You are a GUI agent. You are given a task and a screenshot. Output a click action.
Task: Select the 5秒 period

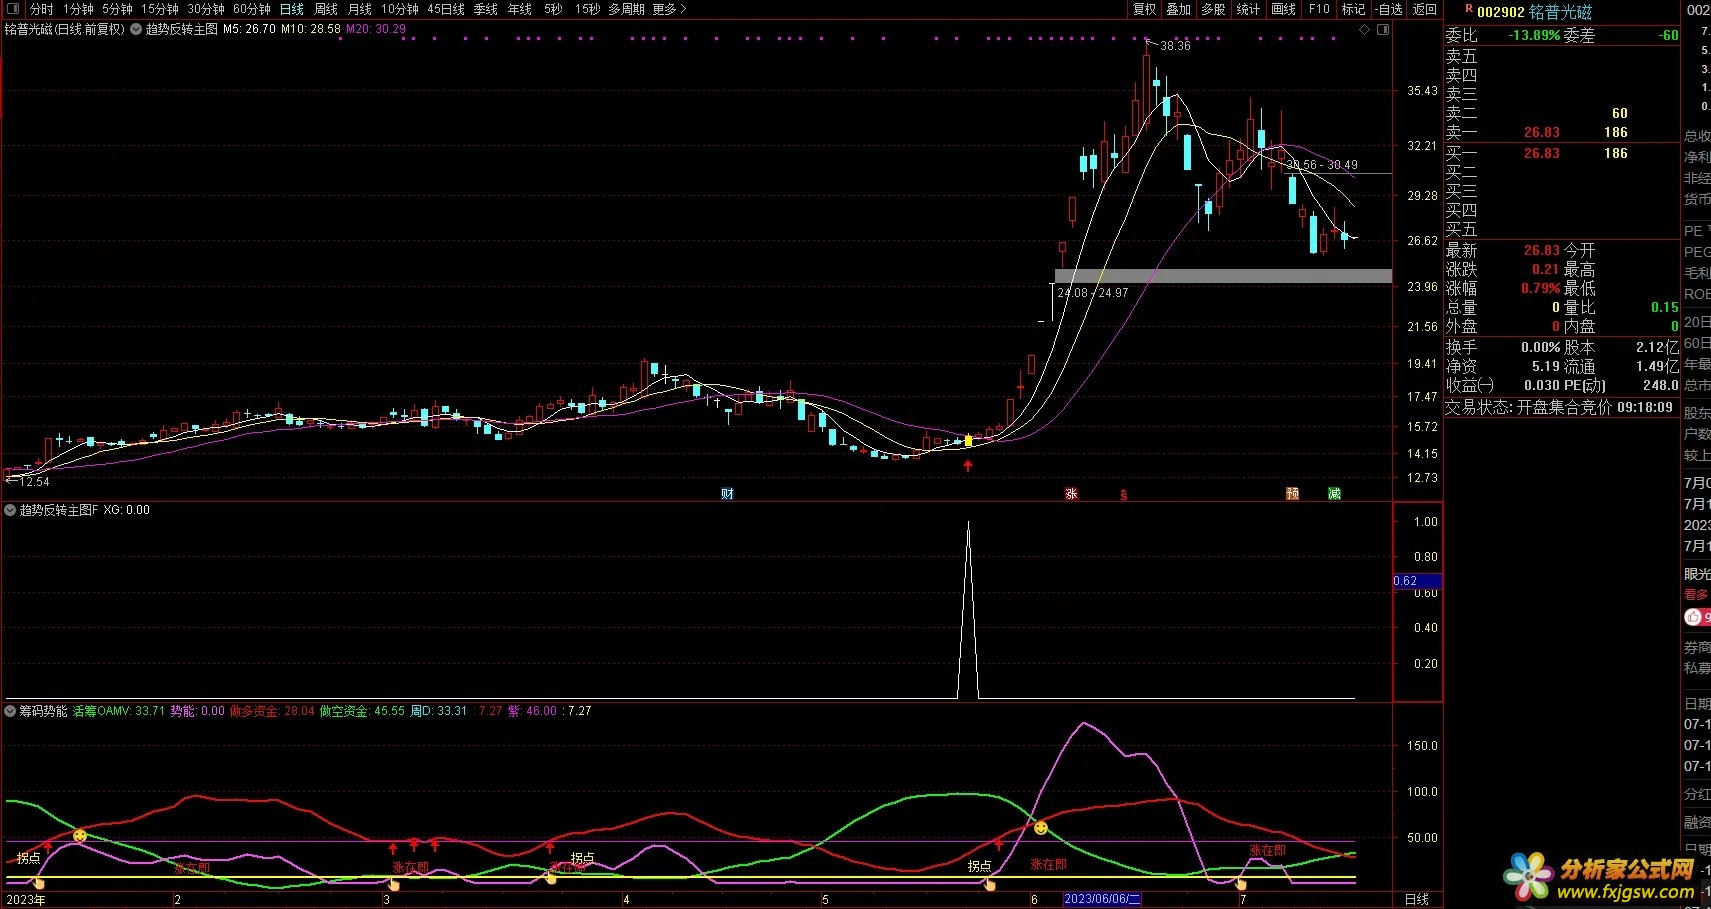coord(553,9)
